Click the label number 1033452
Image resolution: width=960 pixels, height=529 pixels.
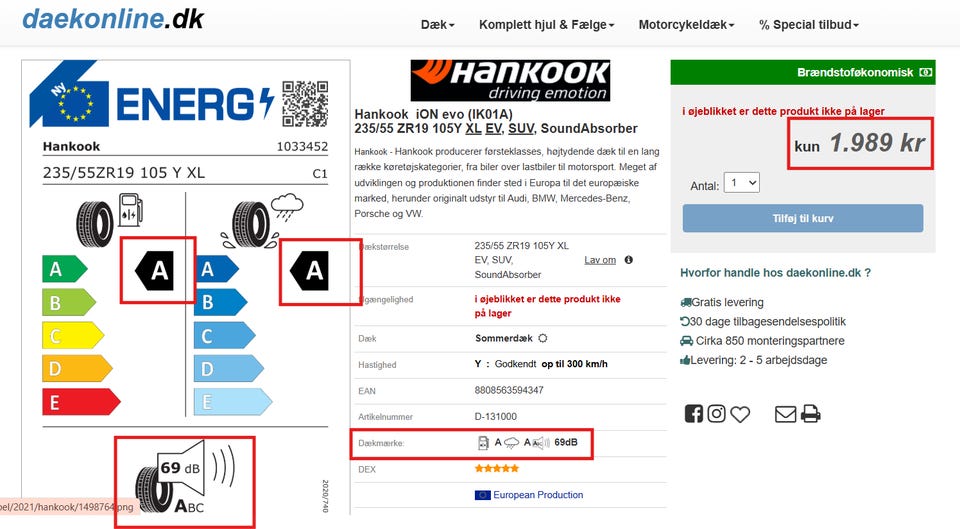(302, 146)
